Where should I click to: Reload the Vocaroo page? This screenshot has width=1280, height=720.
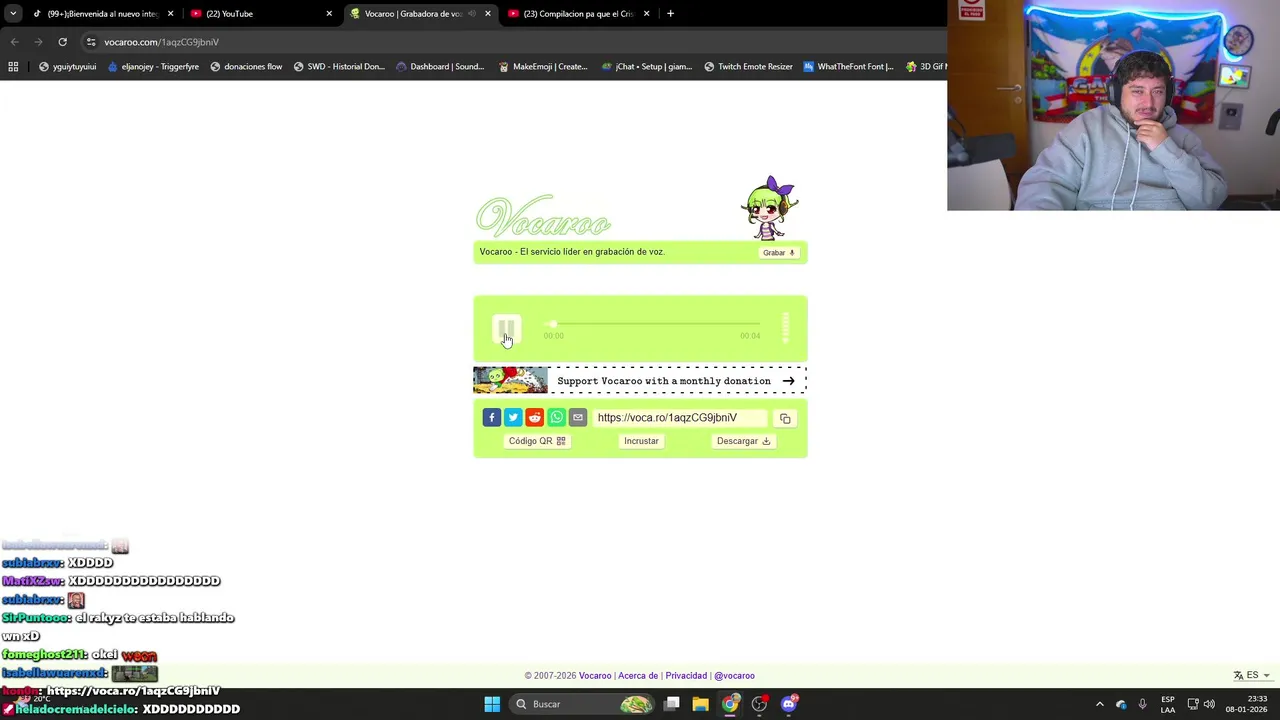click(62, 42)
